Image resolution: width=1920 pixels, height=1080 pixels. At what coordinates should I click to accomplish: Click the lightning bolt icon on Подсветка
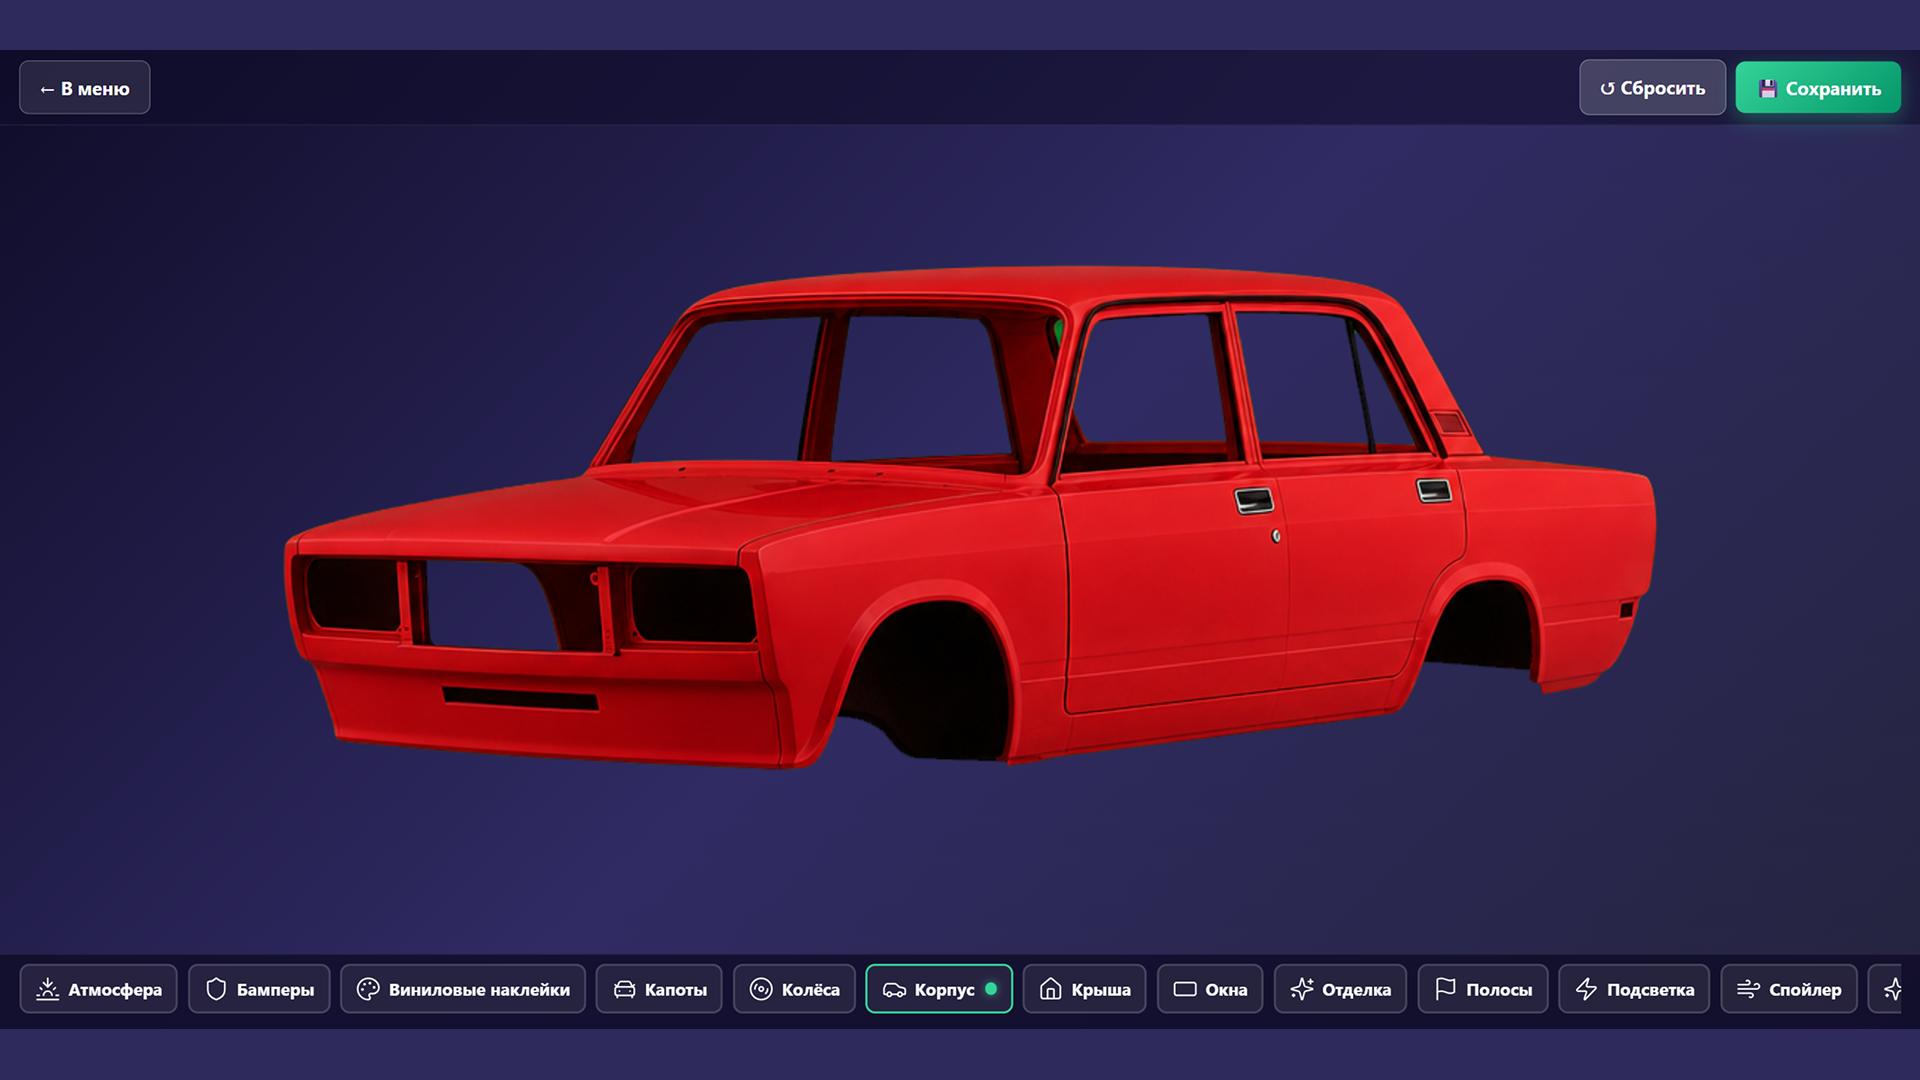(x=1587, y=989)
